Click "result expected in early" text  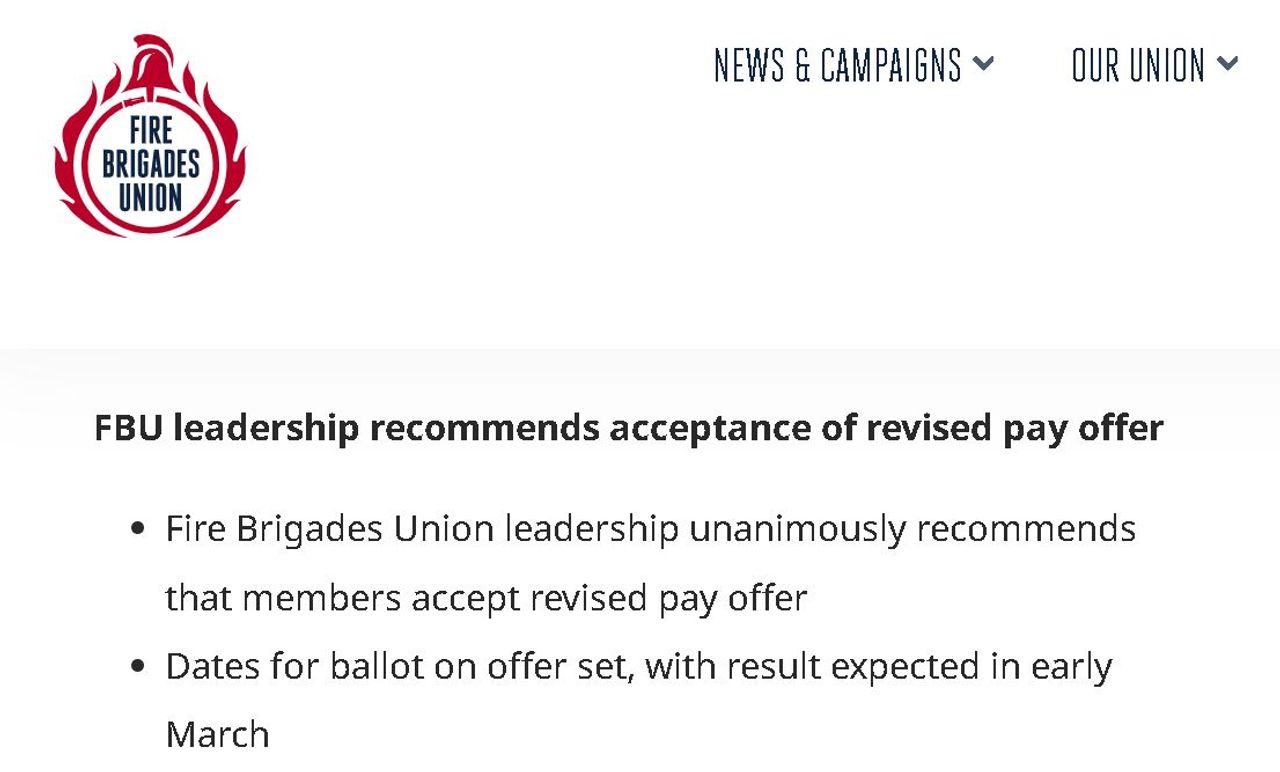pos(918,667)
